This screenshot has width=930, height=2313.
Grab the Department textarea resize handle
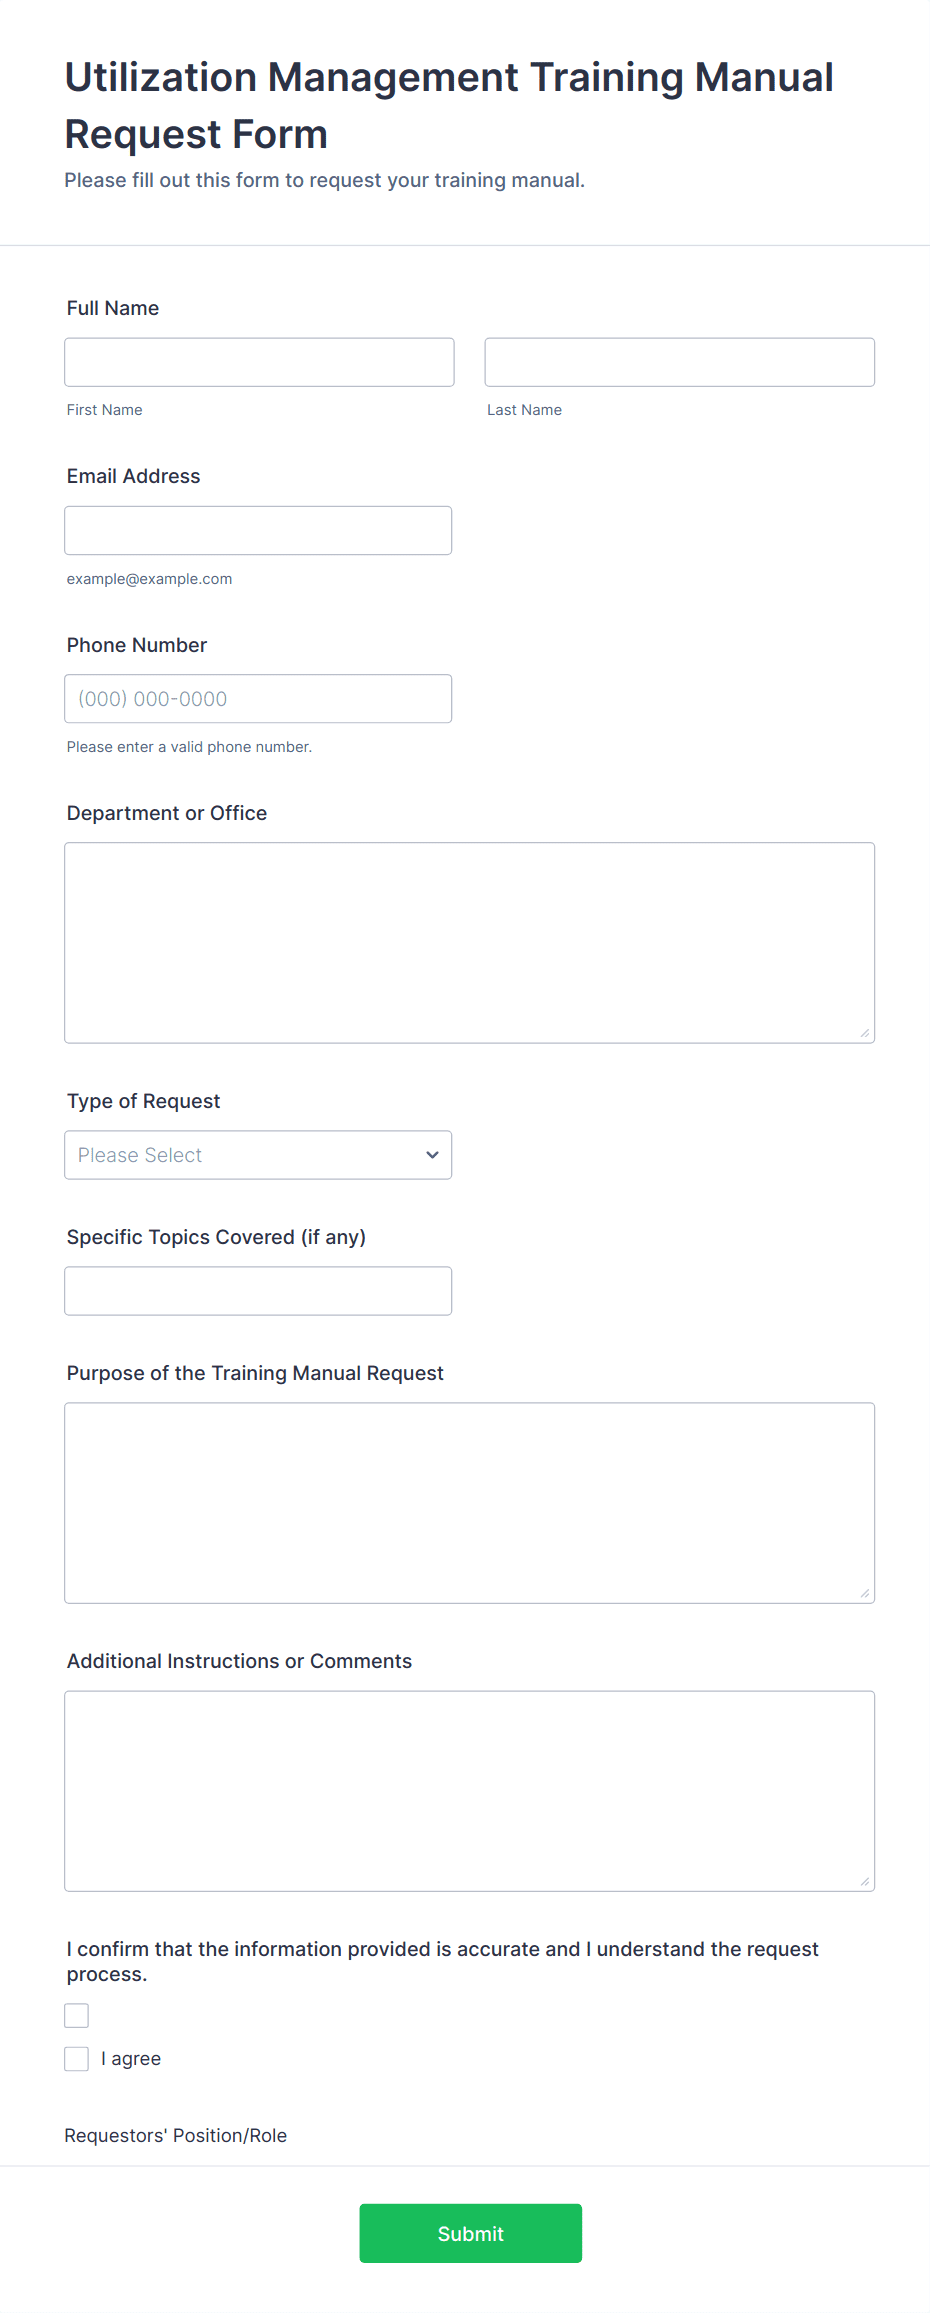tap(865, 1033)
